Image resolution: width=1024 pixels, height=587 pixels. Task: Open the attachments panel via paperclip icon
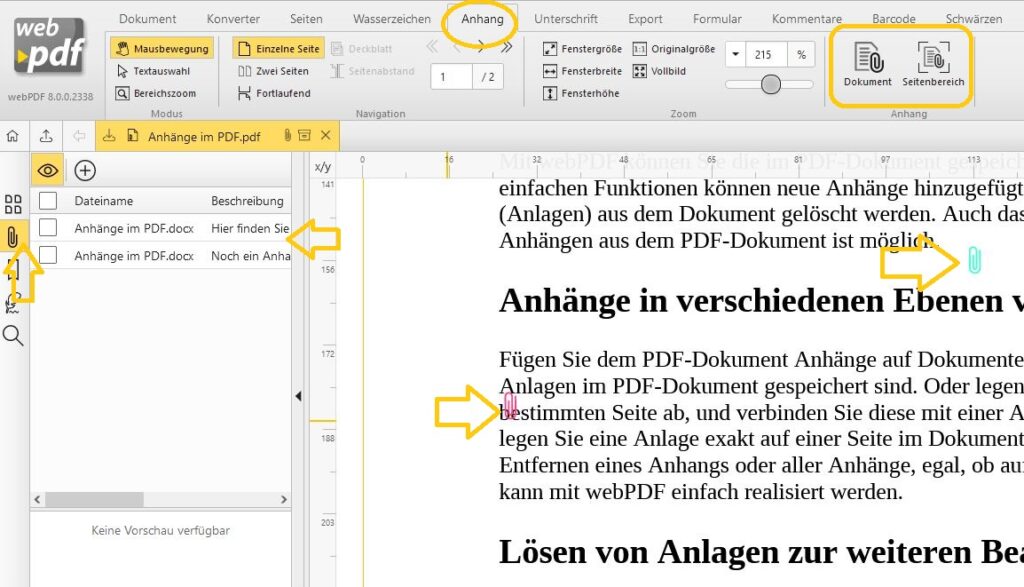coord(13,237)
